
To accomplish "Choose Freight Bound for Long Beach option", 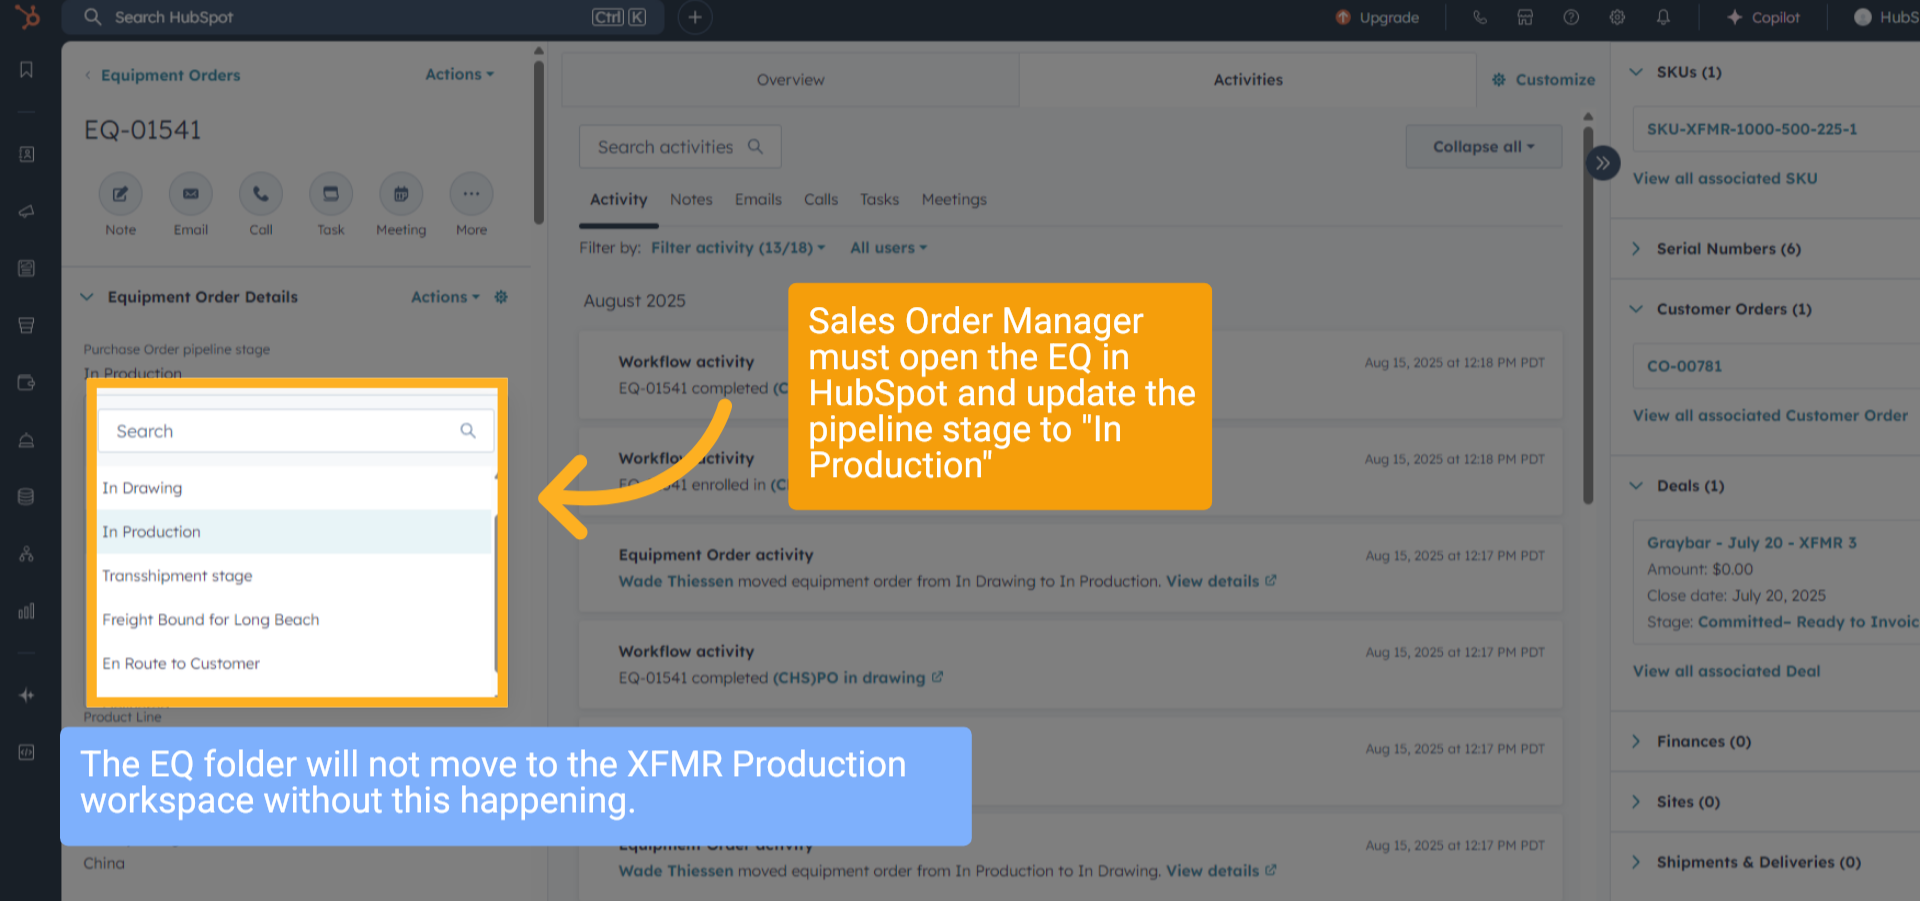I will pyautogui.click(x=296, y=620).
